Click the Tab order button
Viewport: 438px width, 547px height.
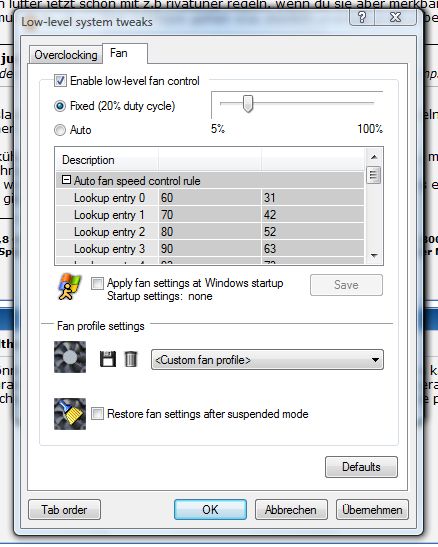[x=65, y=510]
